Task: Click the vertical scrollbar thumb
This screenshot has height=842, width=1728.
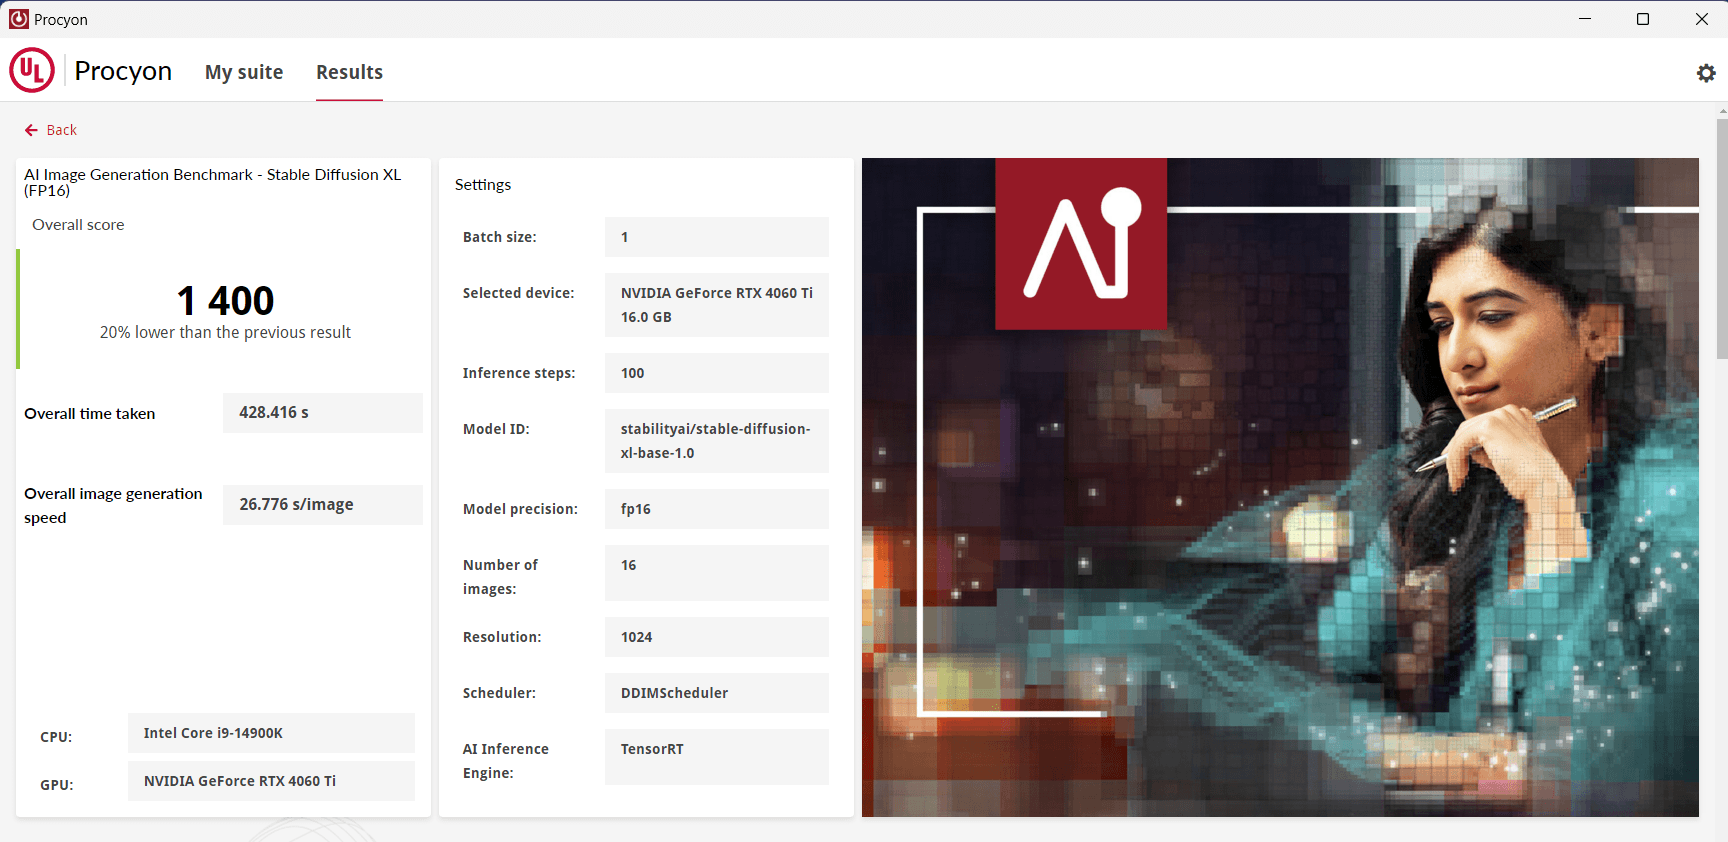Action: tap(1722, 238)
